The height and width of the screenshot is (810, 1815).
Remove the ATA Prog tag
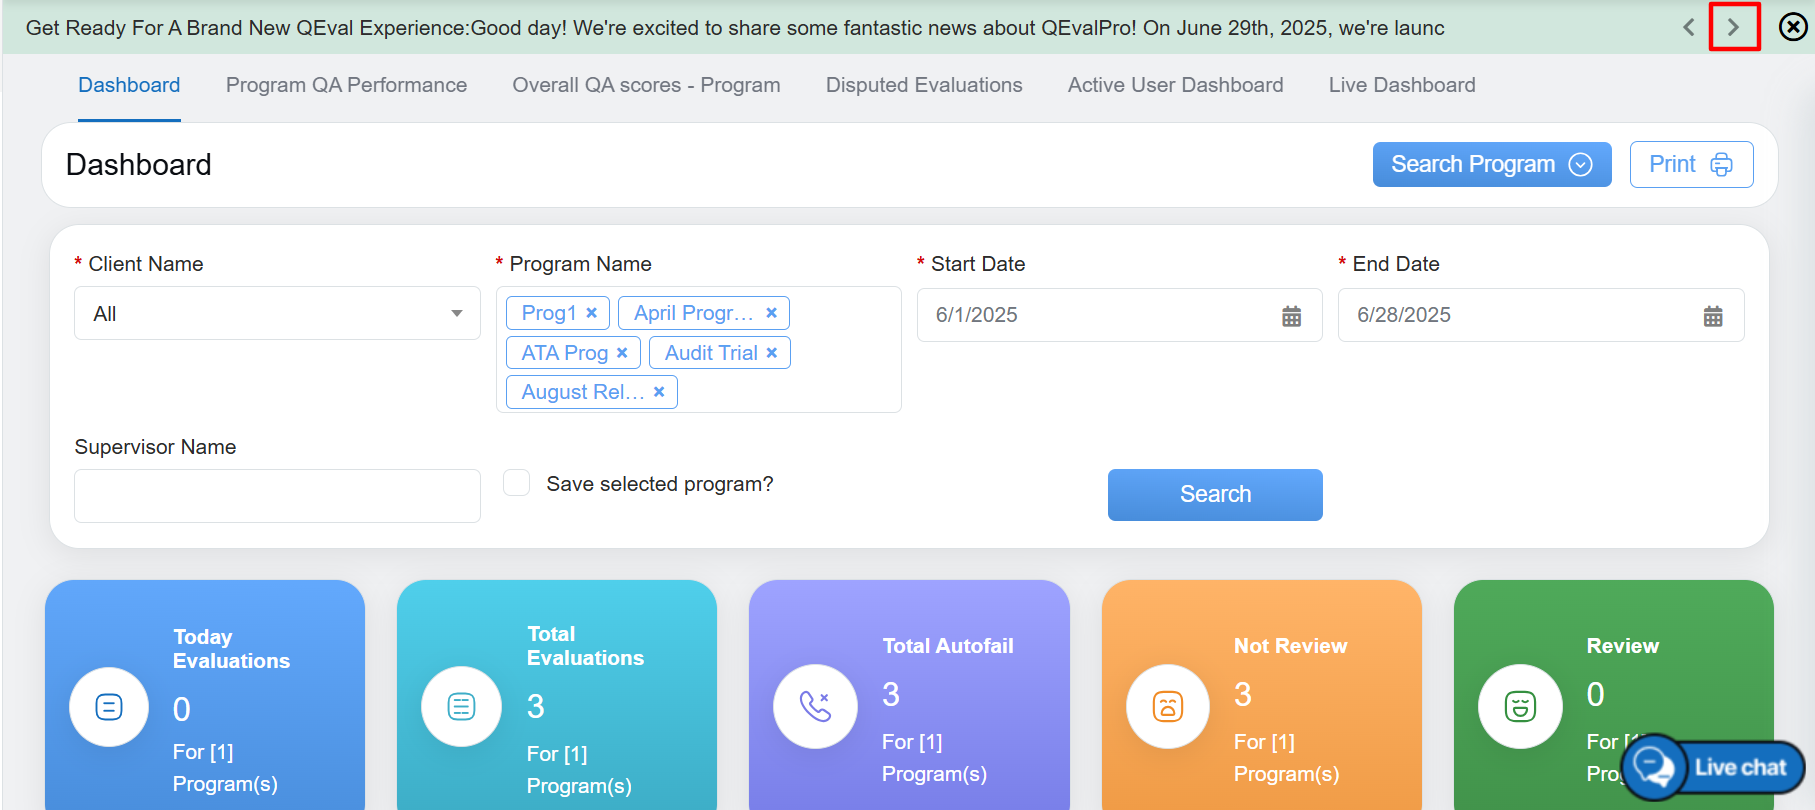point(622,353)
